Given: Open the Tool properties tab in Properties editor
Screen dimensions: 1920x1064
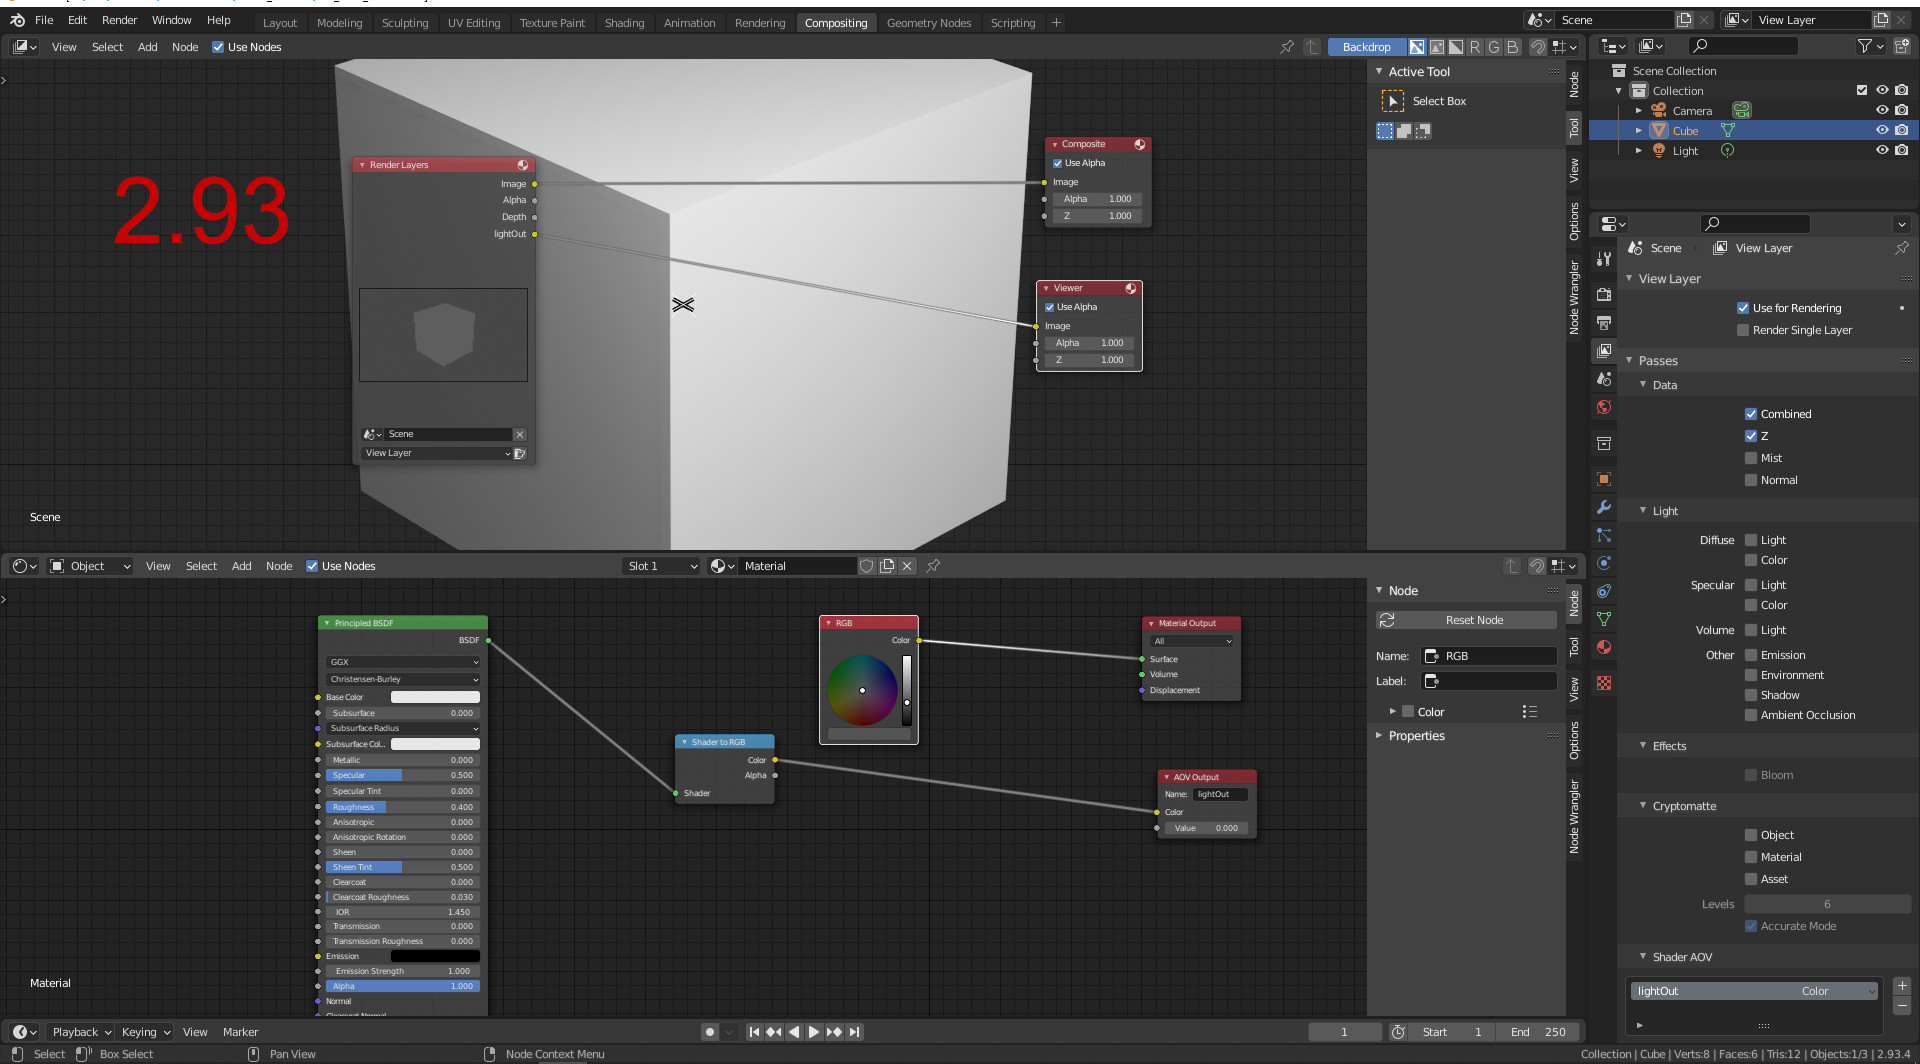Looking at the screenshot, I should coord(1604,259).
